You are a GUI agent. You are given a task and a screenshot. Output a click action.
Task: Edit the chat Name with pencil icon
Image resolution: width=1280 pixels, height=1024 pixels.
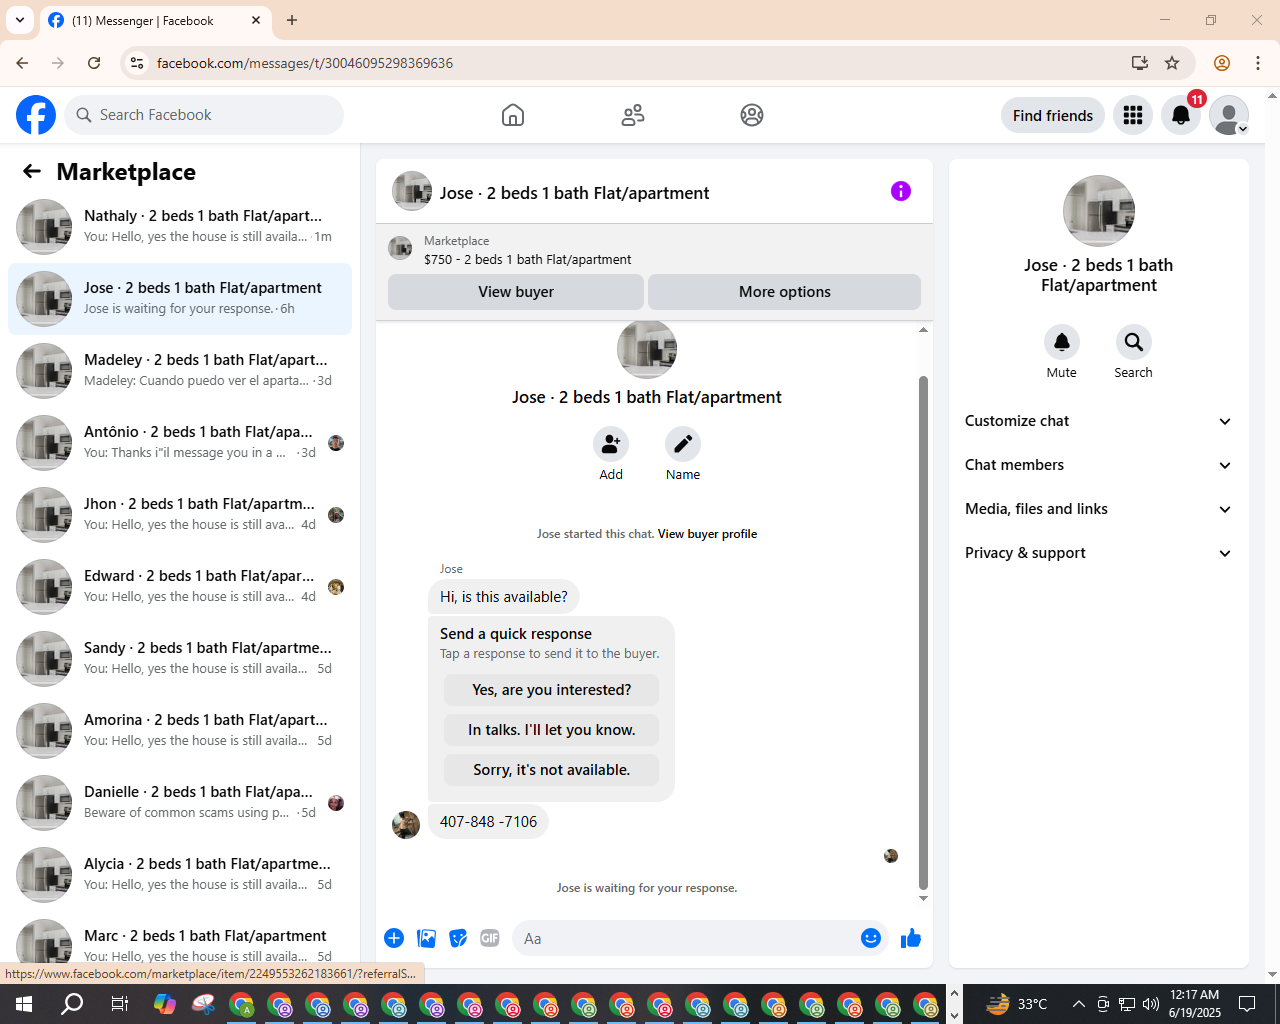[x=683, y=443]
